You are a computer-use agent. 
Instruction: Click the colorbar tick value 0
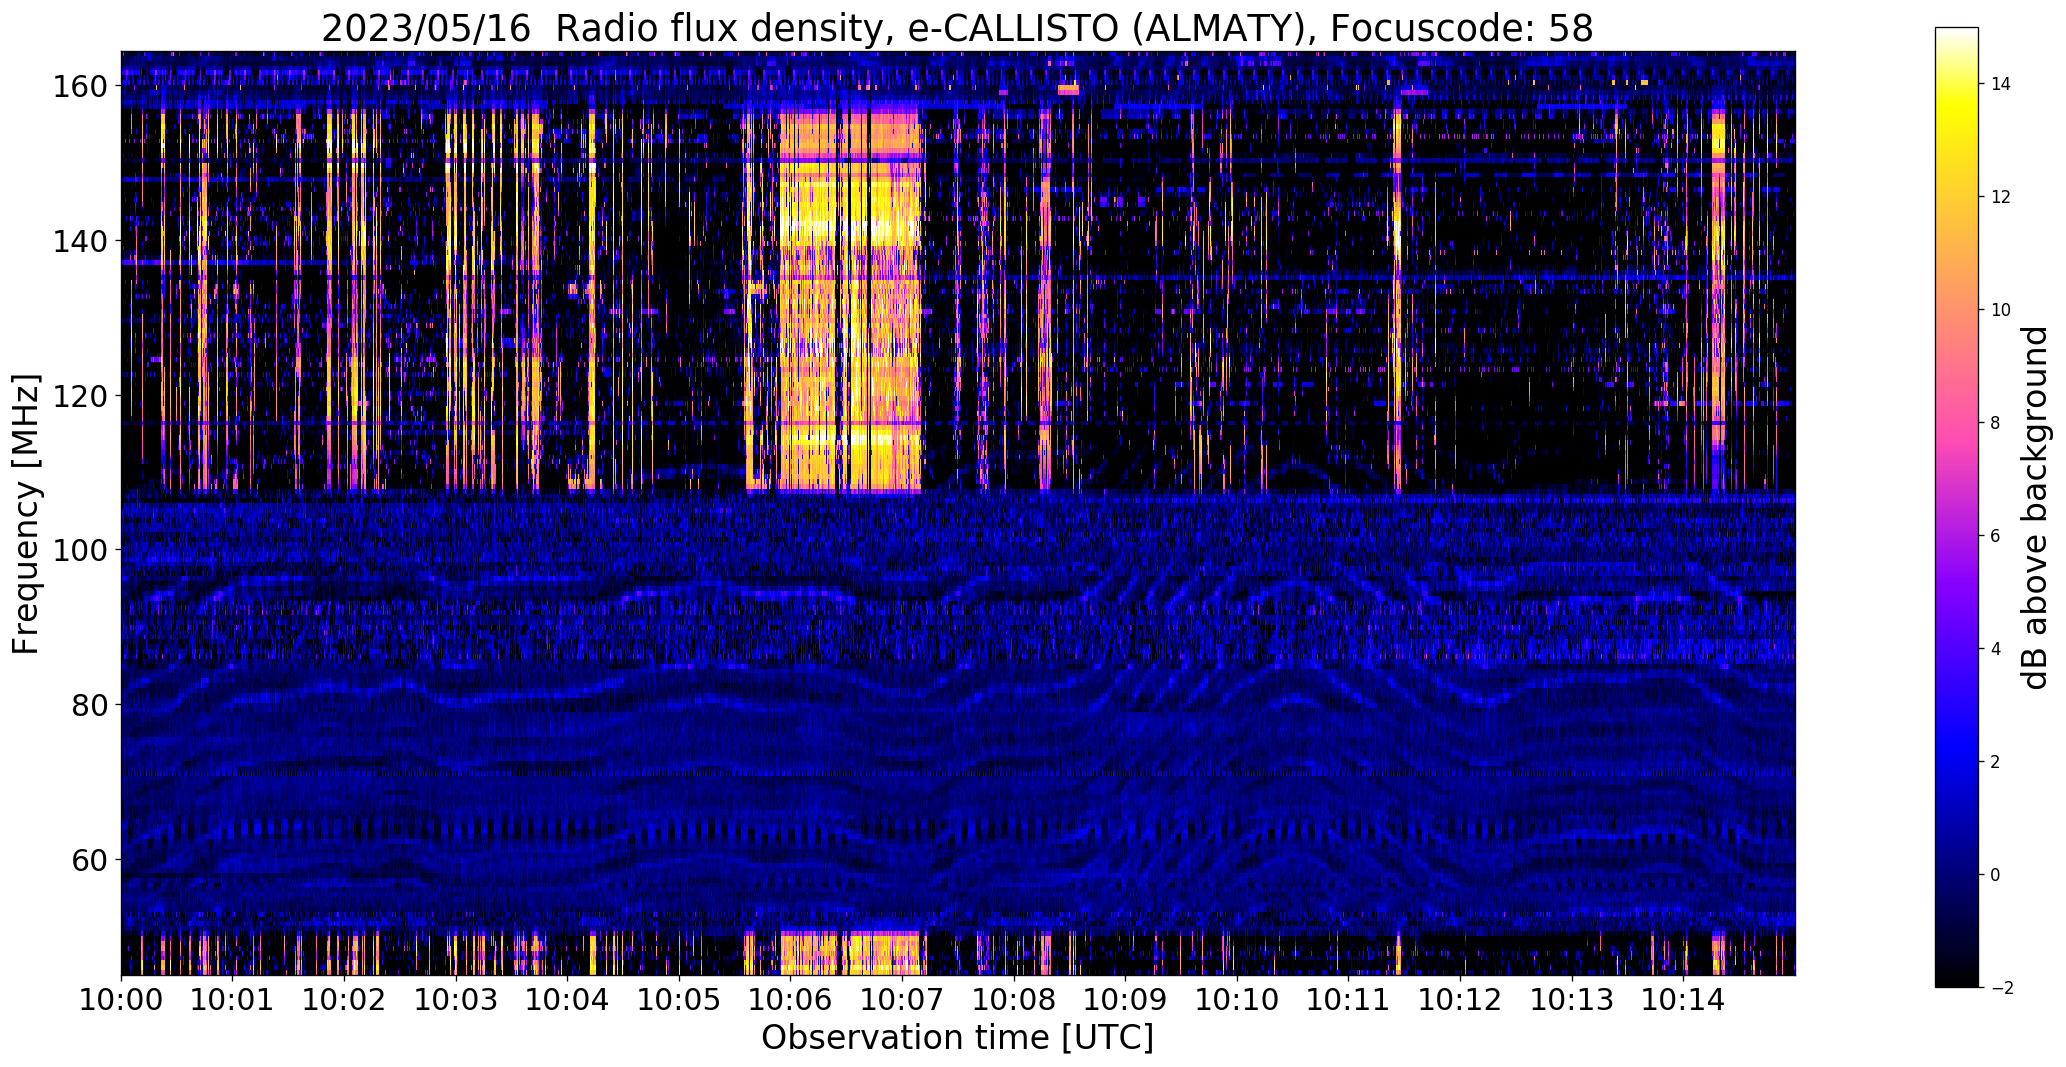click(x=1996, y=876)
